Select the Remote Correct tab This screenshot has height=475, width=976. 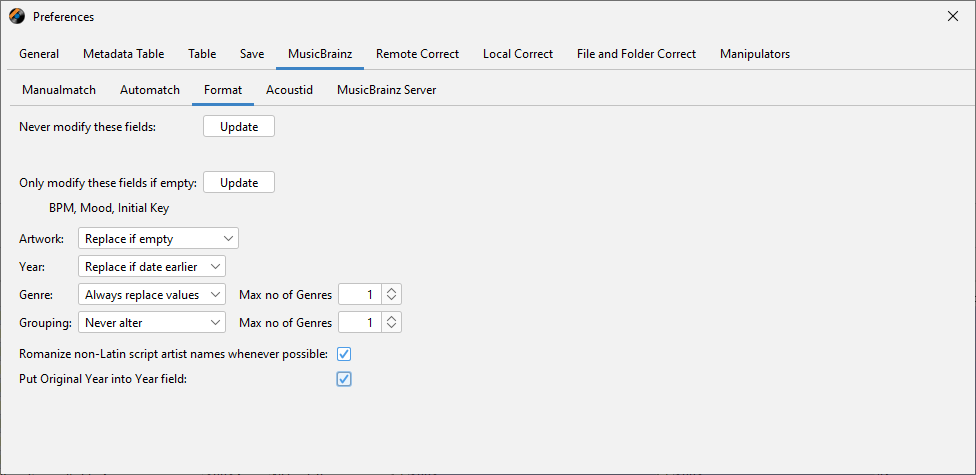(417, 54)
